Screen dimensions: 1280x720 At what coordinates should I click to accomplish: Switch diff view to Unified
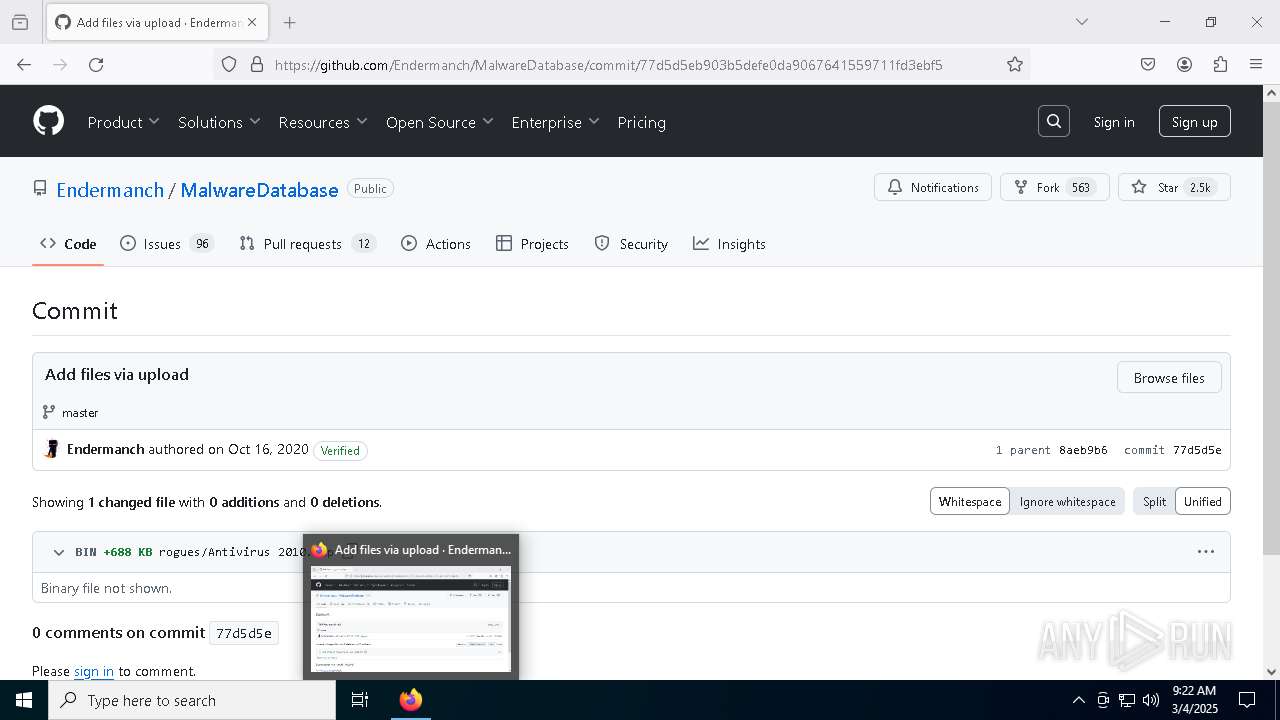(x=1203, y=501)
